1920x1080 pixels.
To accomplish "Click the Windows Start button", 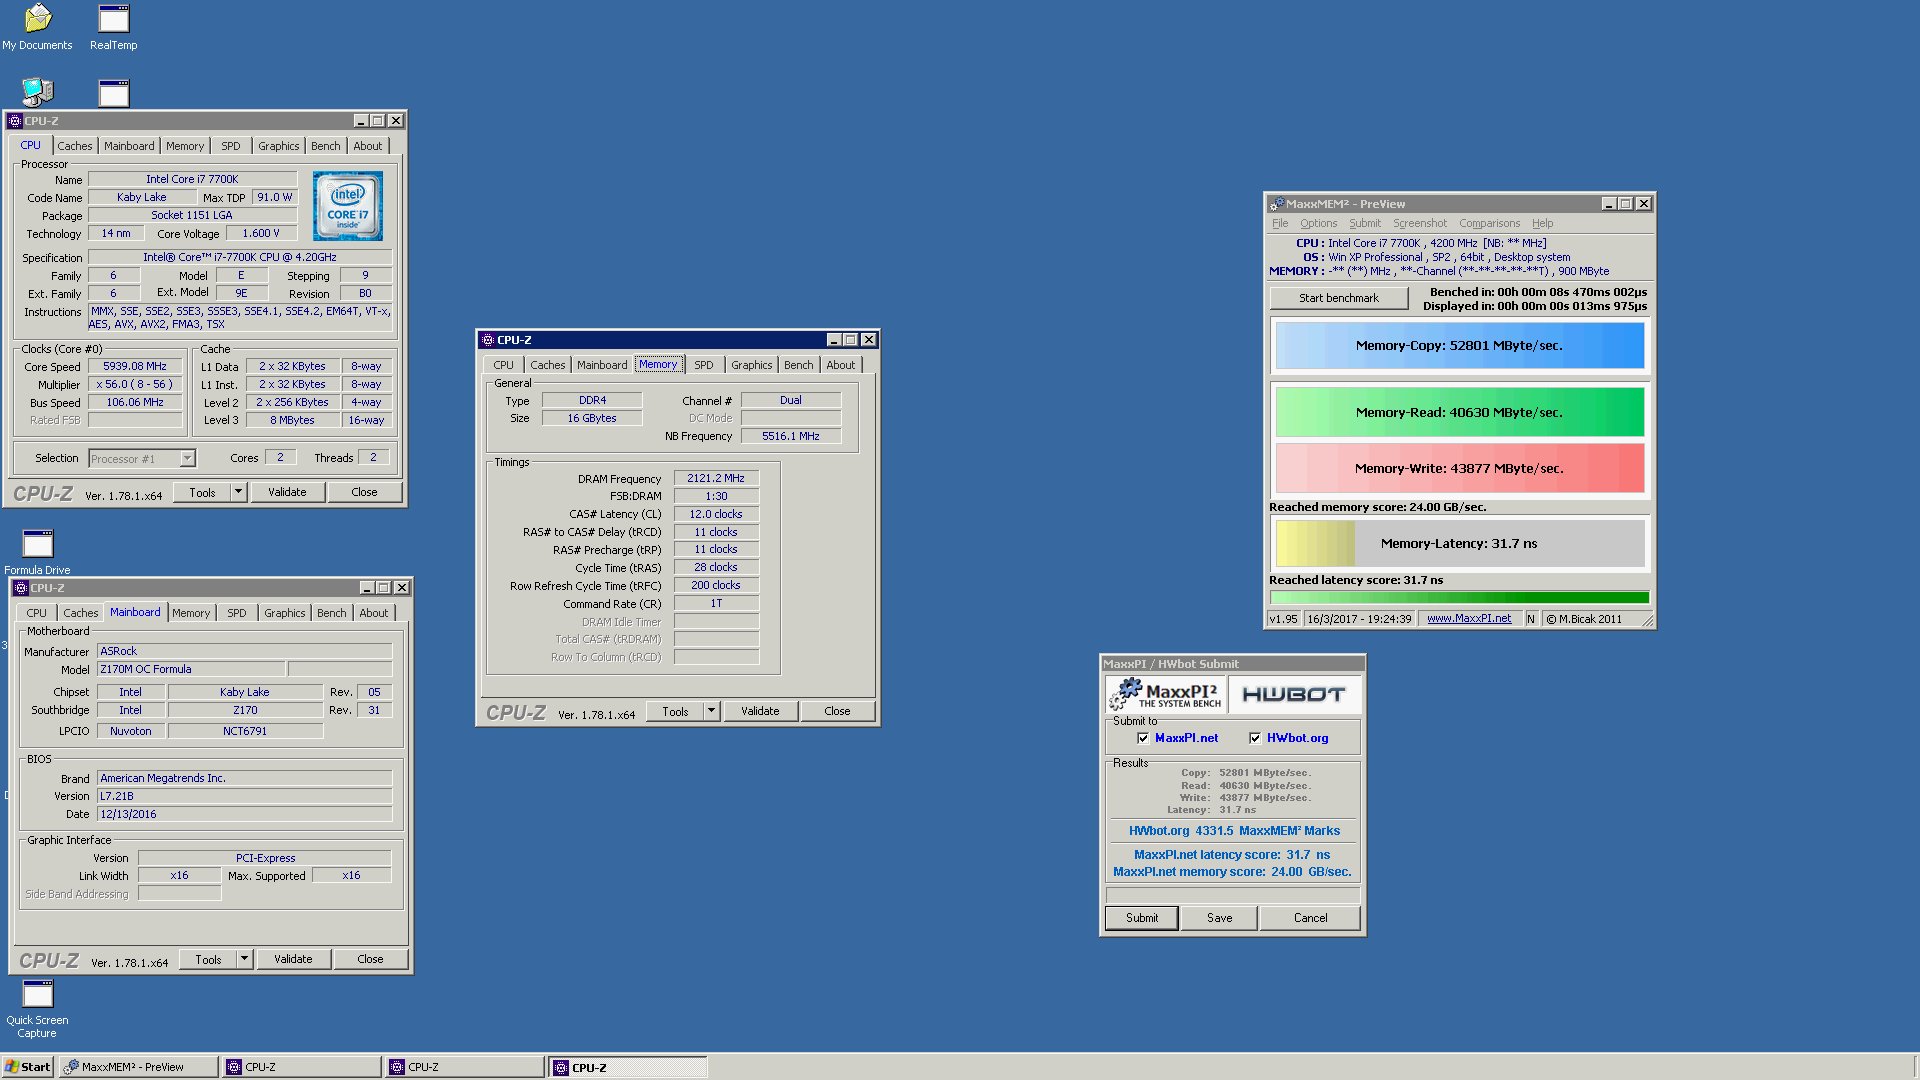I will 27,1067.
